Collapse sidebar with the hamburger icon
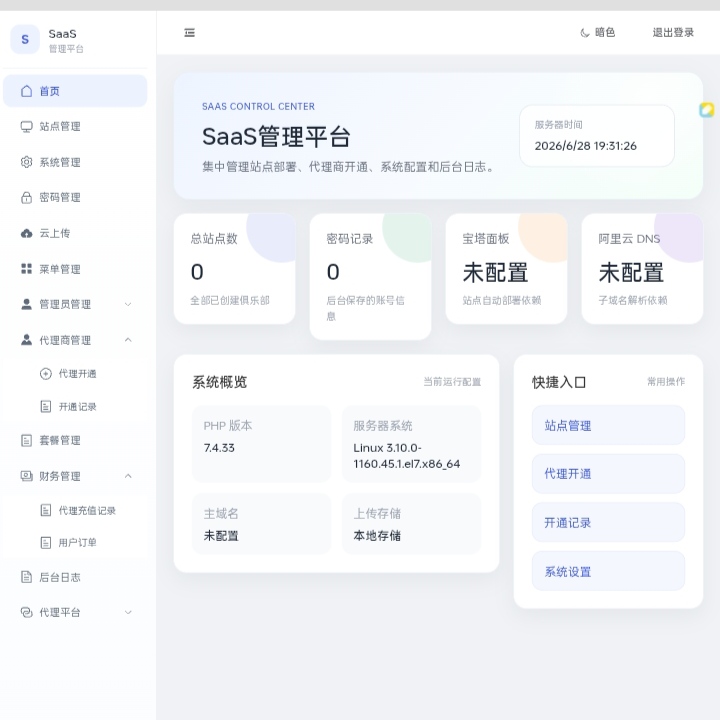Screen dimensions: 720x720 (x=190, y=33)
